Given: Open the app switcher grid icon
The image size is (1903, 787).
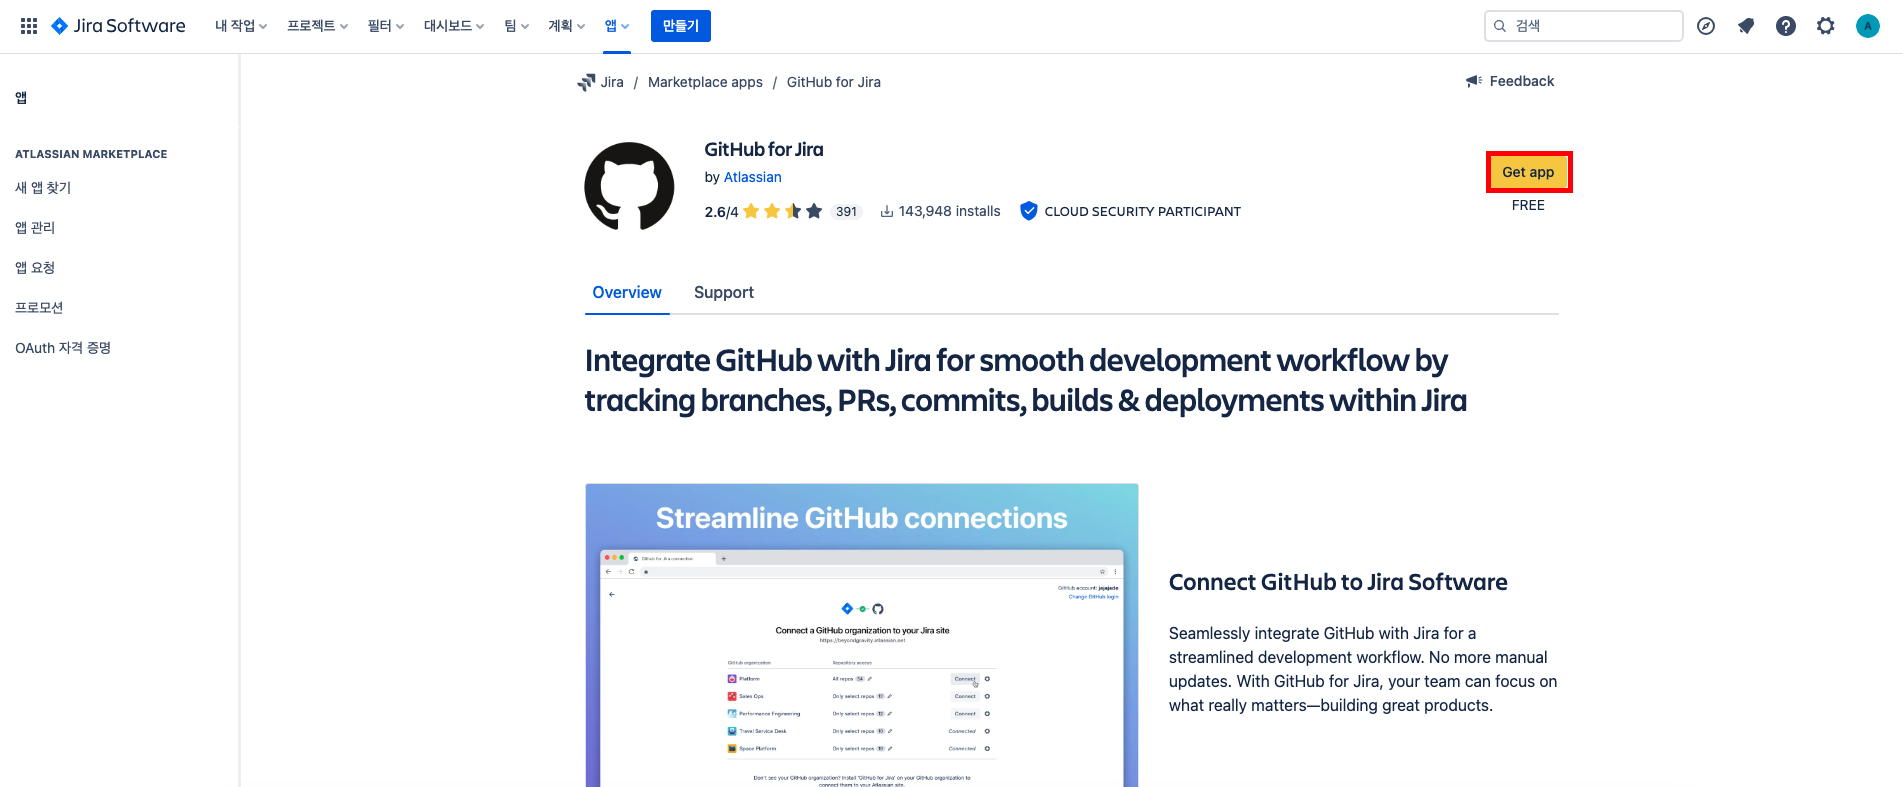Looking at the screenshot, I should tap(29, 26).
